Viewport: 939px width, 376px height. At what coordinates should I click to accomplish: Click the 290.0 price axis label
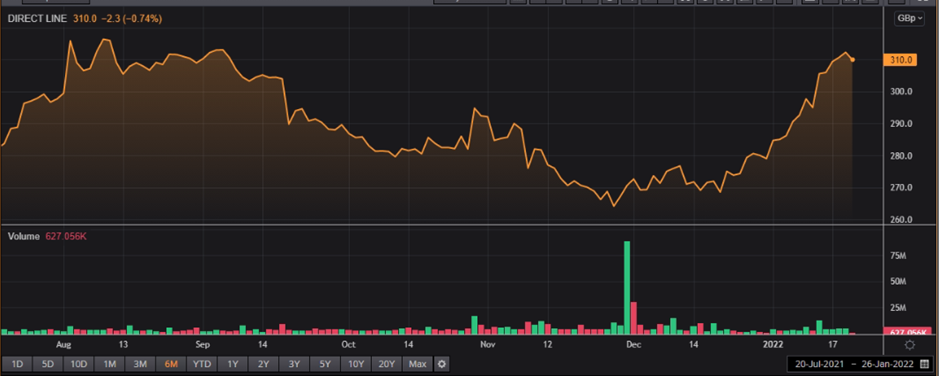pos(902,124)
